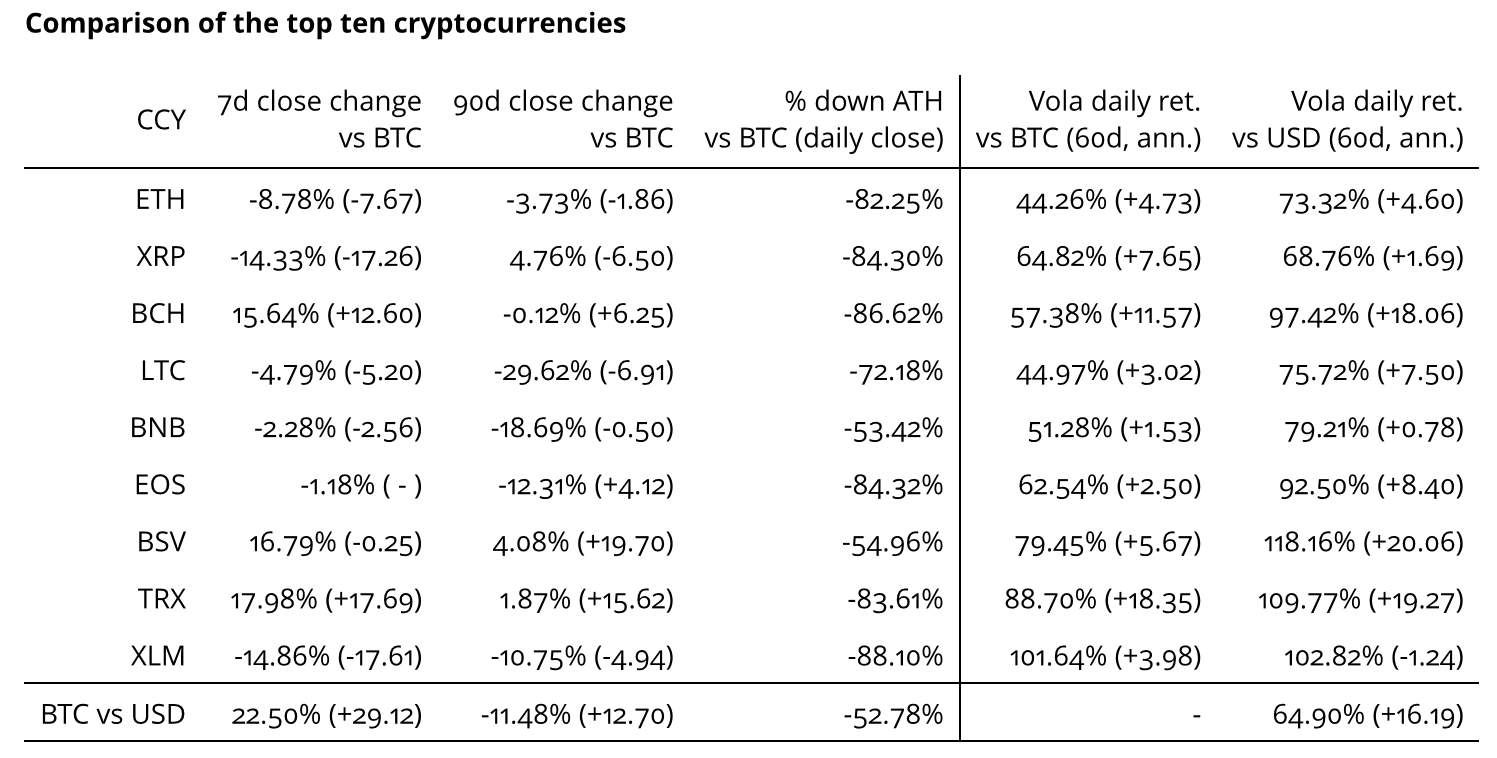1497x758 pixels.
Task: Click the CCY column header
Action: 161,121
